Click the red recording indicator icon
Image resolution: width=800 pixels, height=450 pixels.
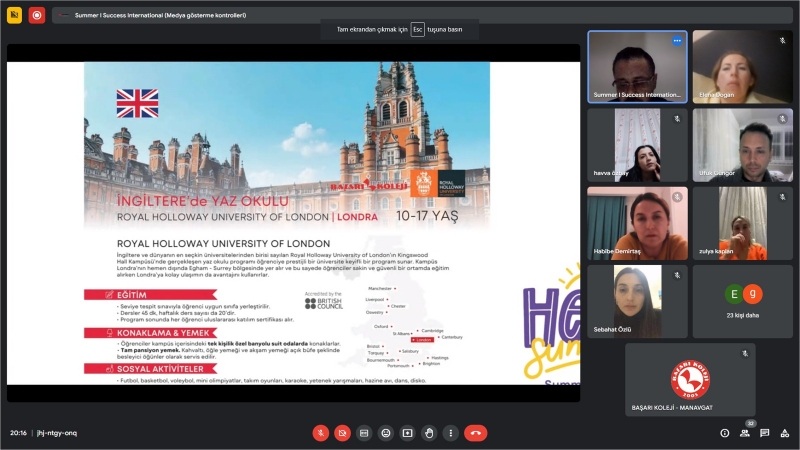(x=37, y=15)
